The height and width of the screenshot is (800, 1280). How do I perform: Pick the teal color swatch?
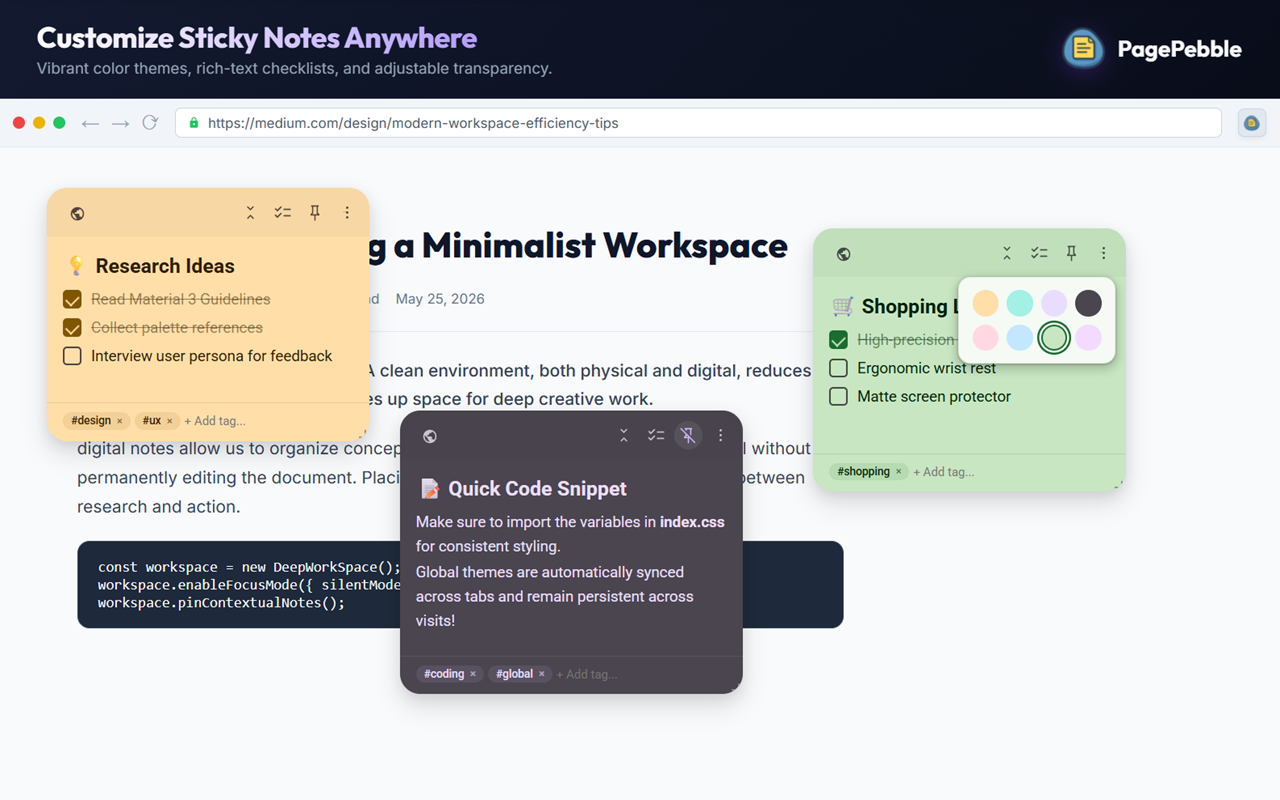coord(1019,303)
